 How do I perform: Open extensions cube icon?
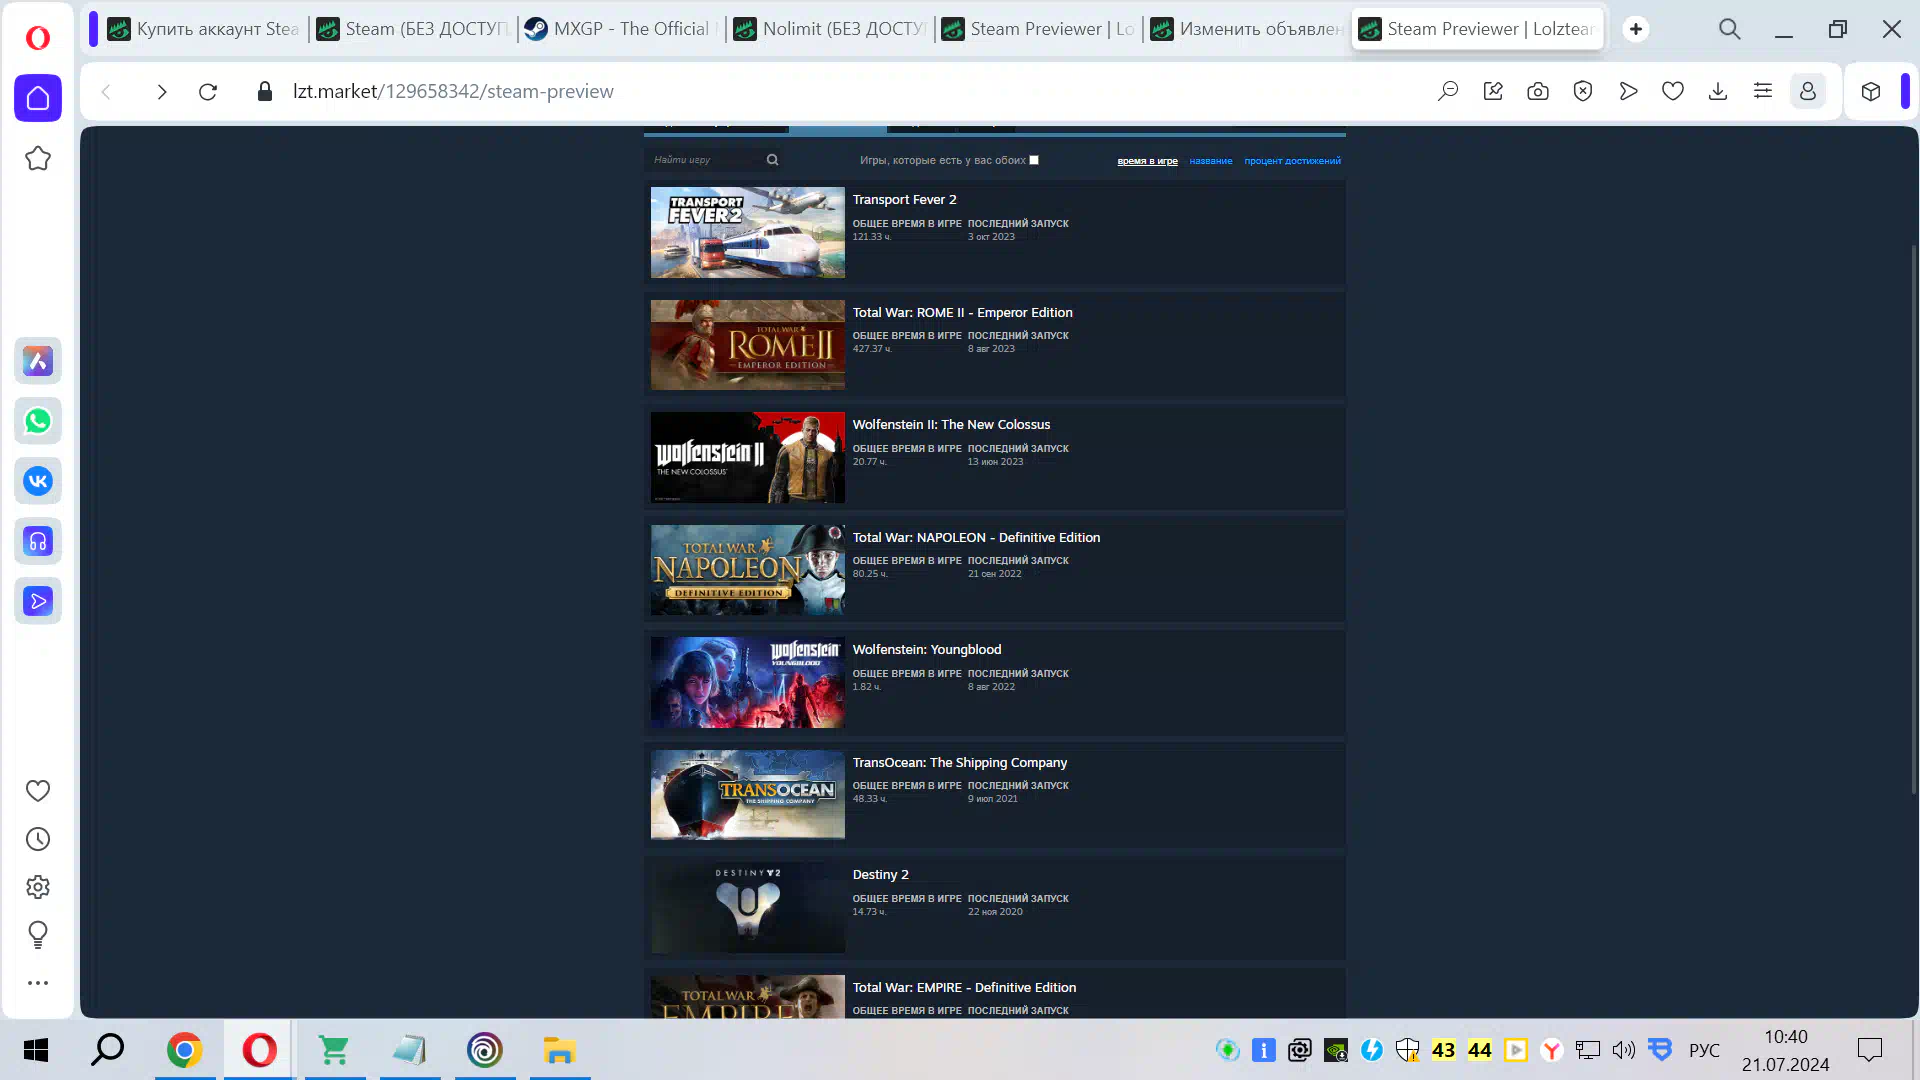1871,92
